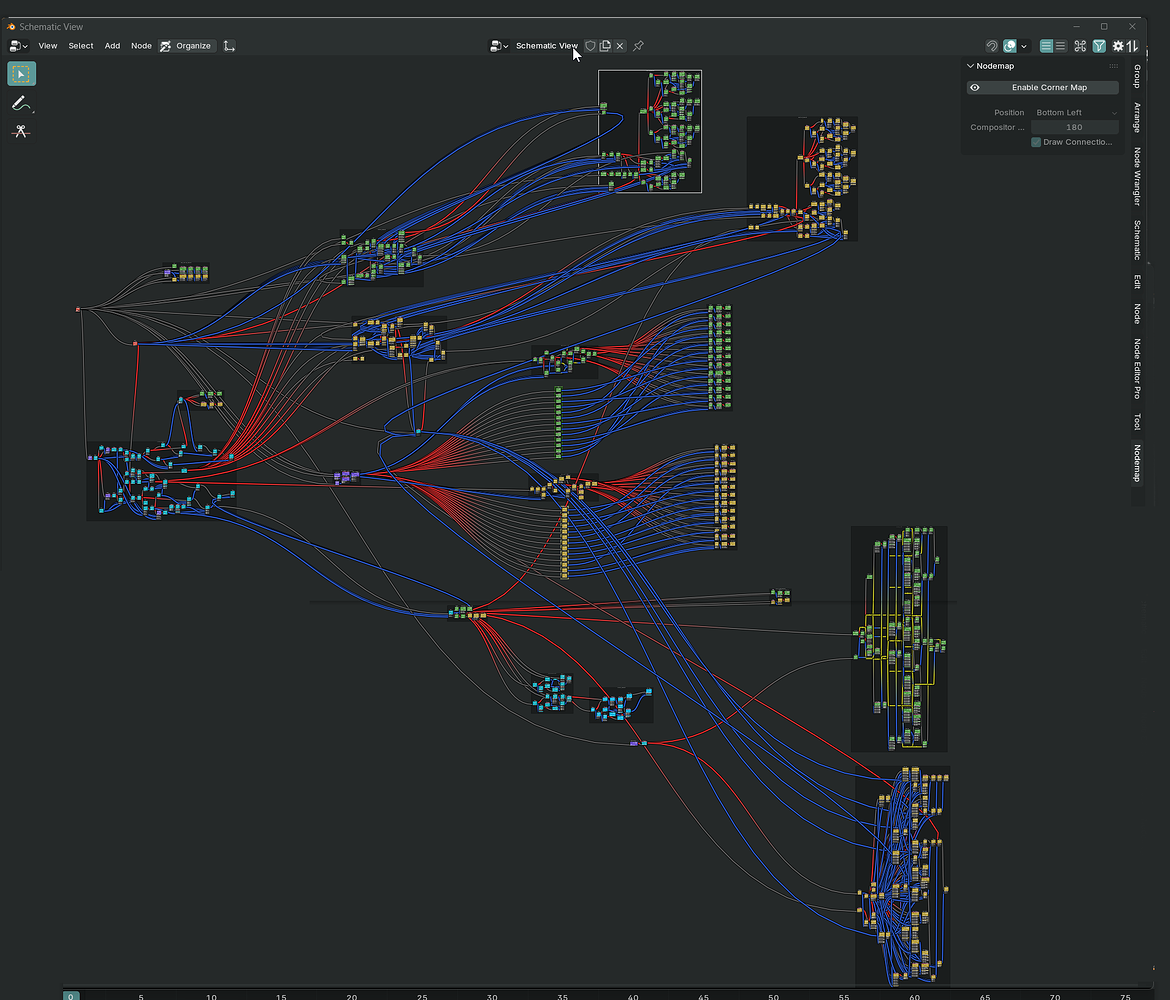Open the Position Bottom Left dropdown
Image resolution: width=1170 pixels, height=1000 pixels.
click(x=1074, y=113)
